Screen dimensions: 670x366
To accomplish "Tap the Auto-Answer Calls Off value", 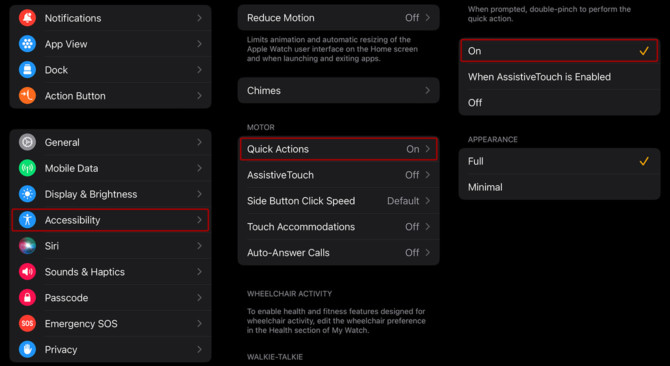I will pos(412,252).
